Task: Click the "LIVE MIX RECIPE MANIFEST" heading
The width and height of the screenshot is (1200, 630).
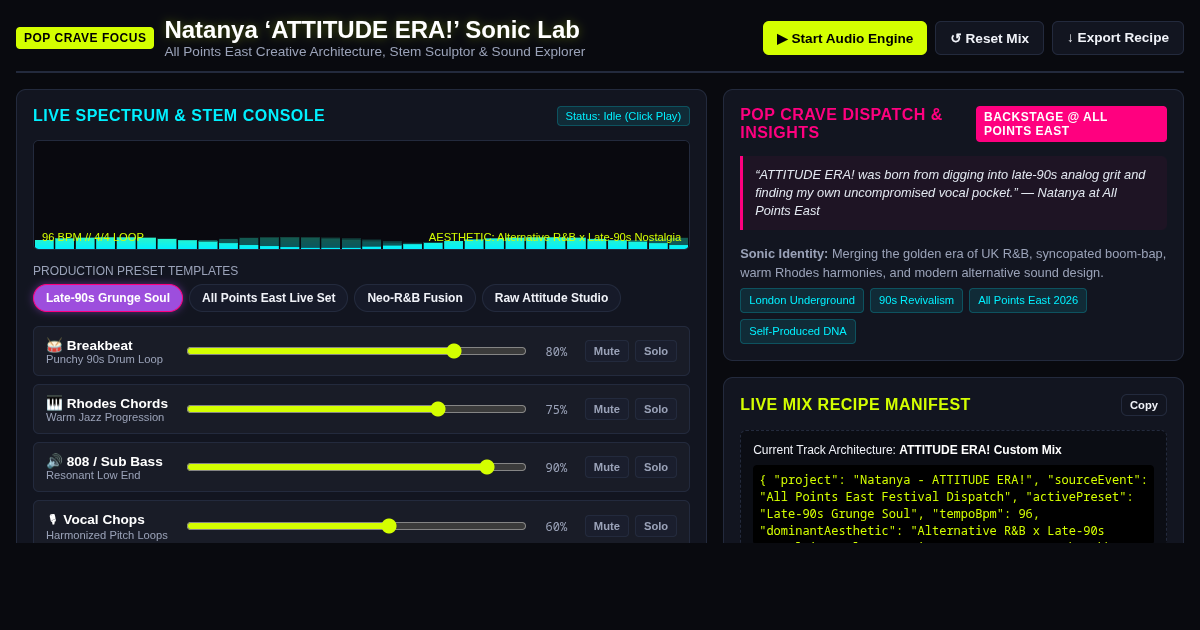Action: click(855, 405)
